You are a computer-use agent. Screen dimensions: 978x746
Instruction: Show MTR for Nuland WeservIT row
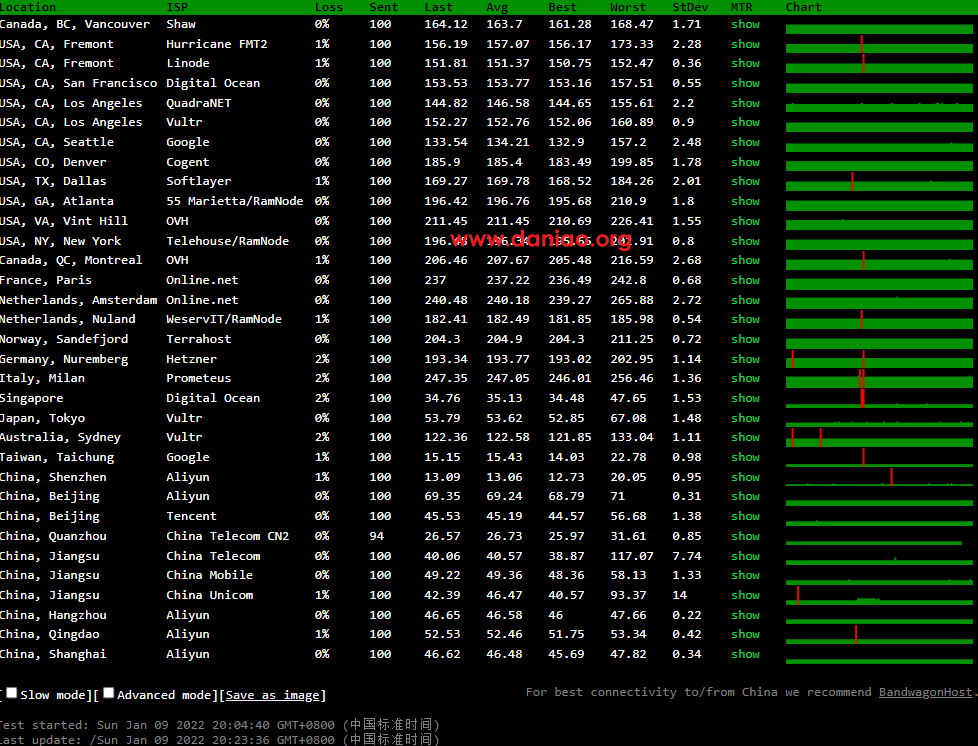pyautogui.click(x=745, y=319)
